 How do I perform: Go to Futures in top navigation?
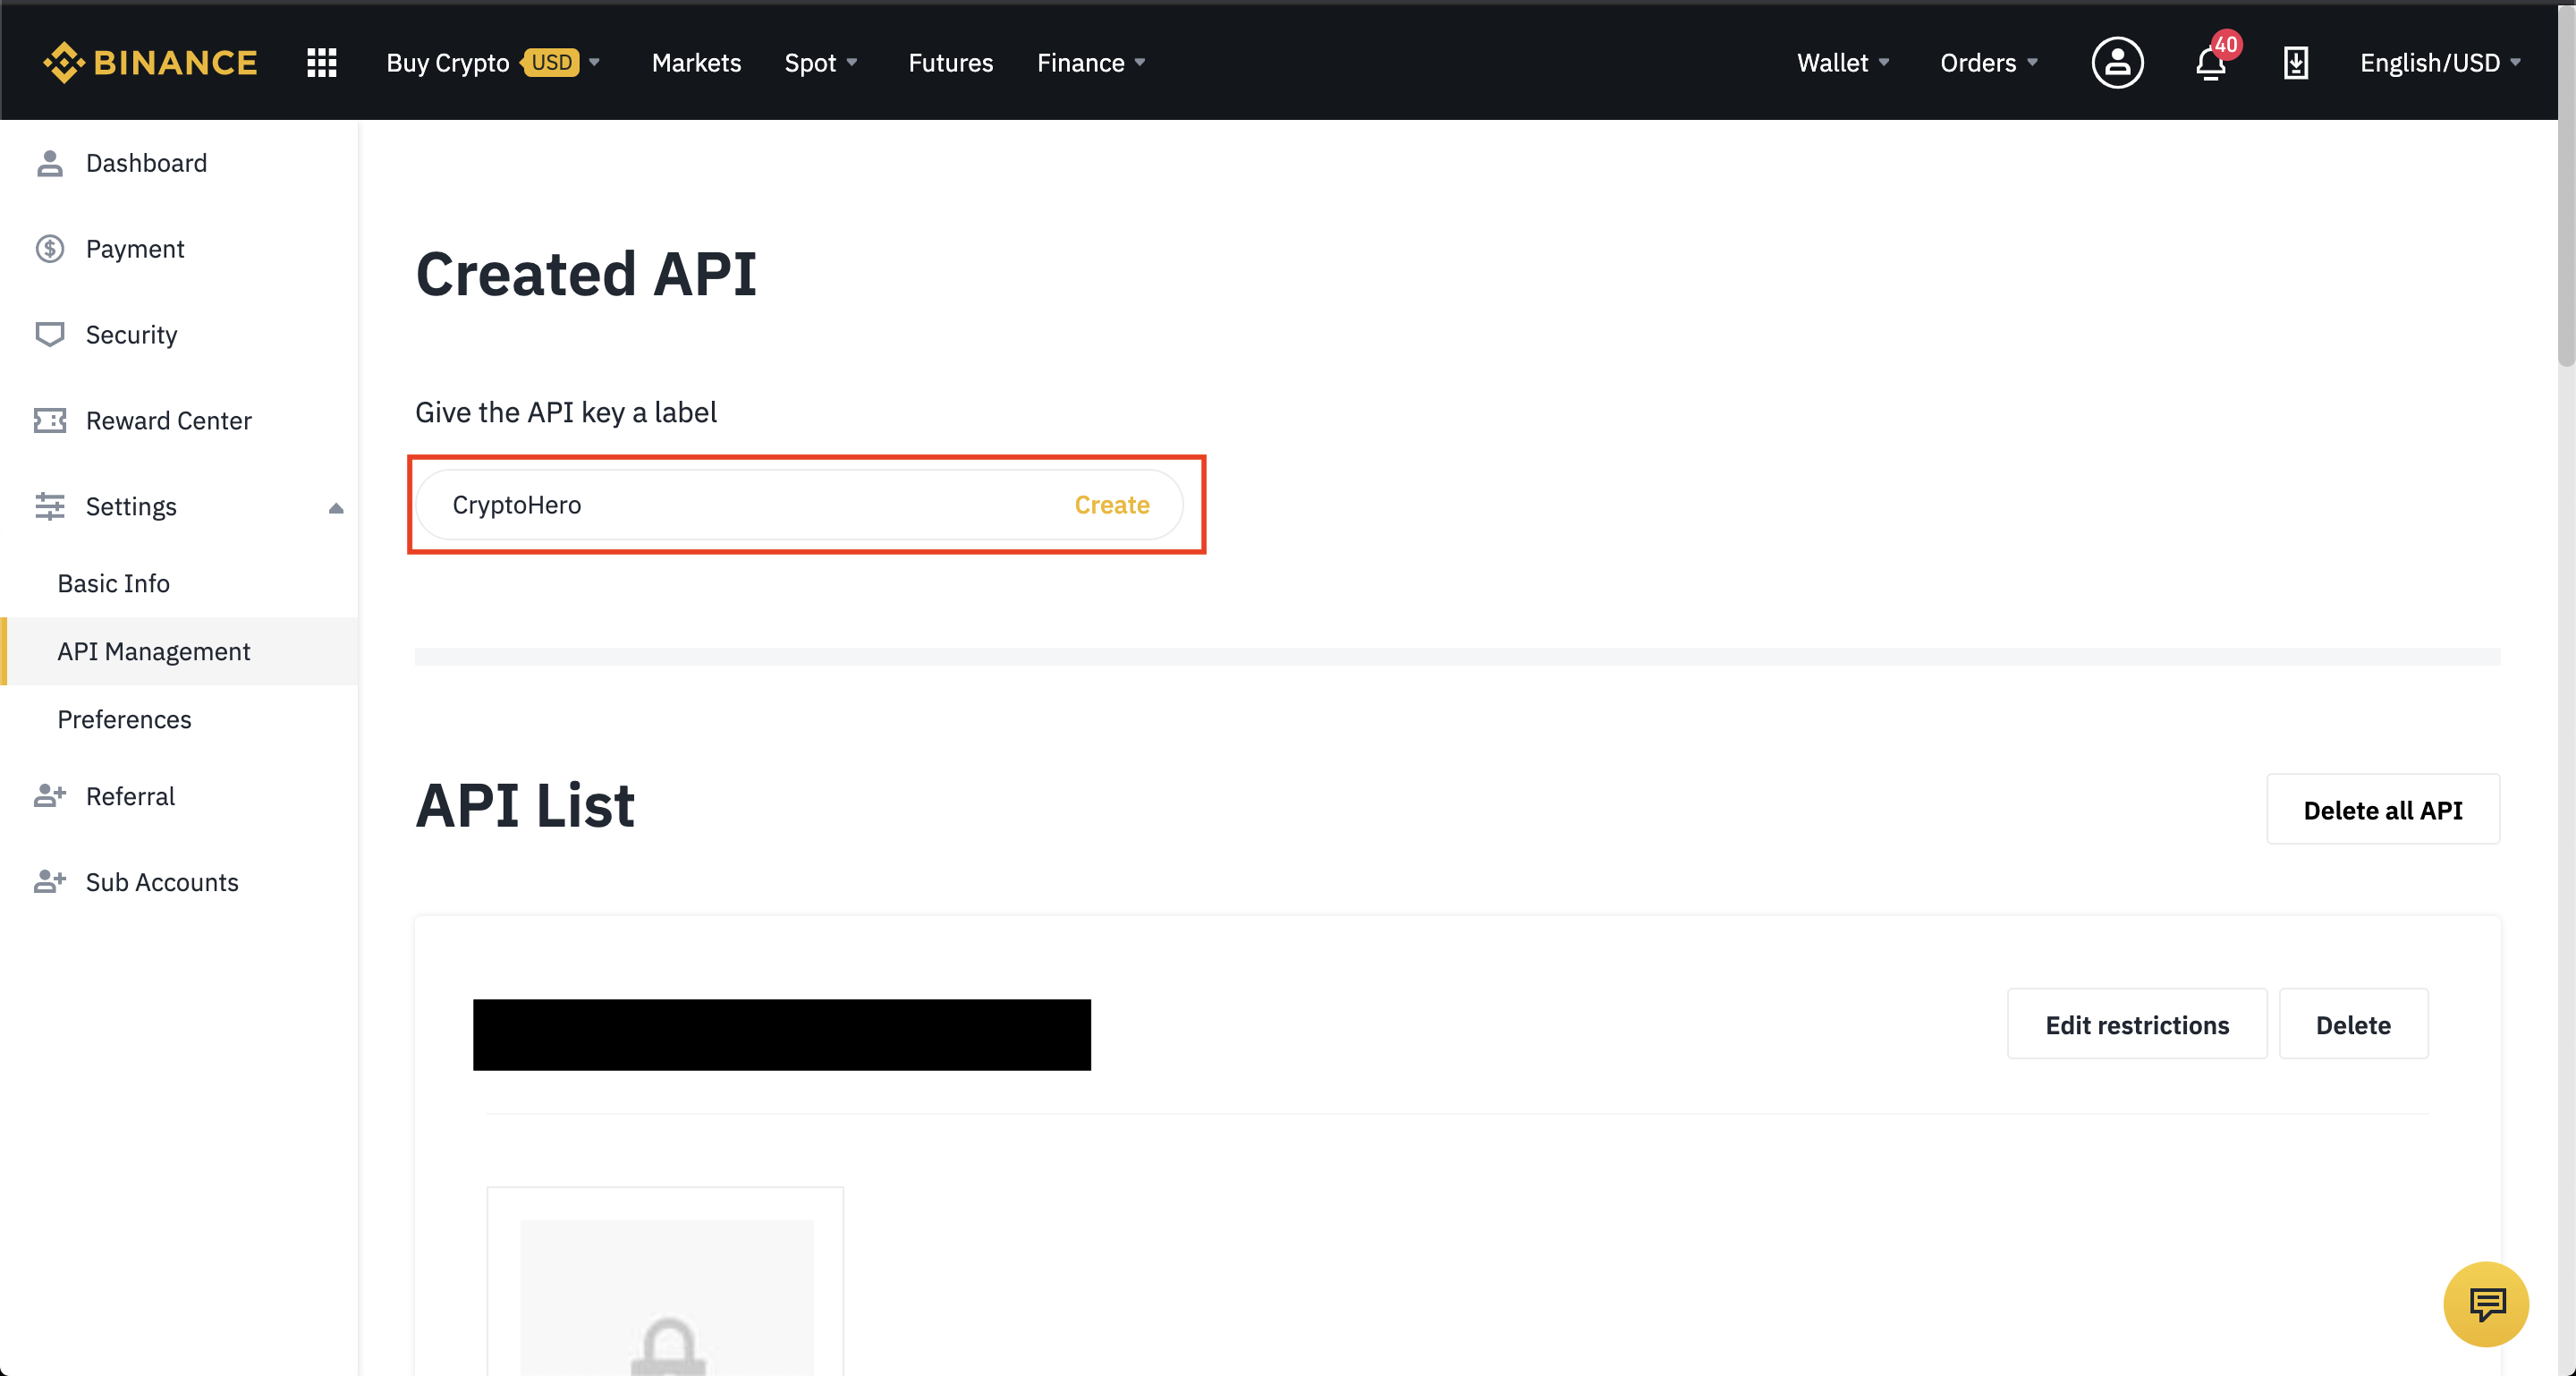[950, 63]
